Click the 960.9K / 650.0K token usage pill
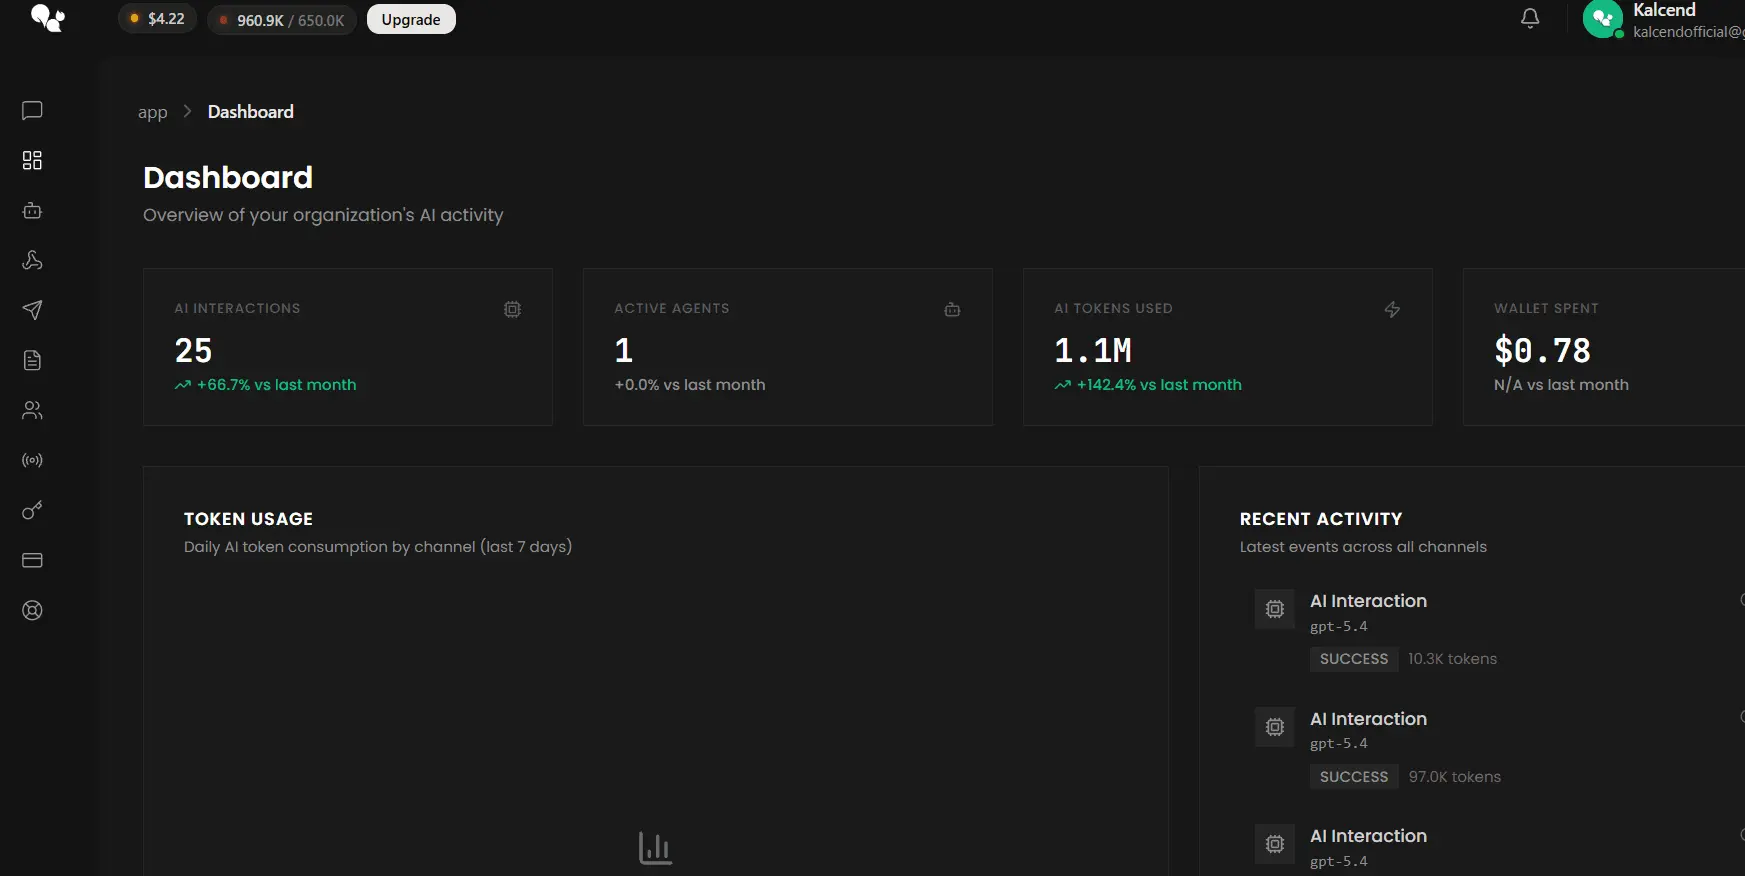This screenshot has height=876, width=1745. pos(282,20)
